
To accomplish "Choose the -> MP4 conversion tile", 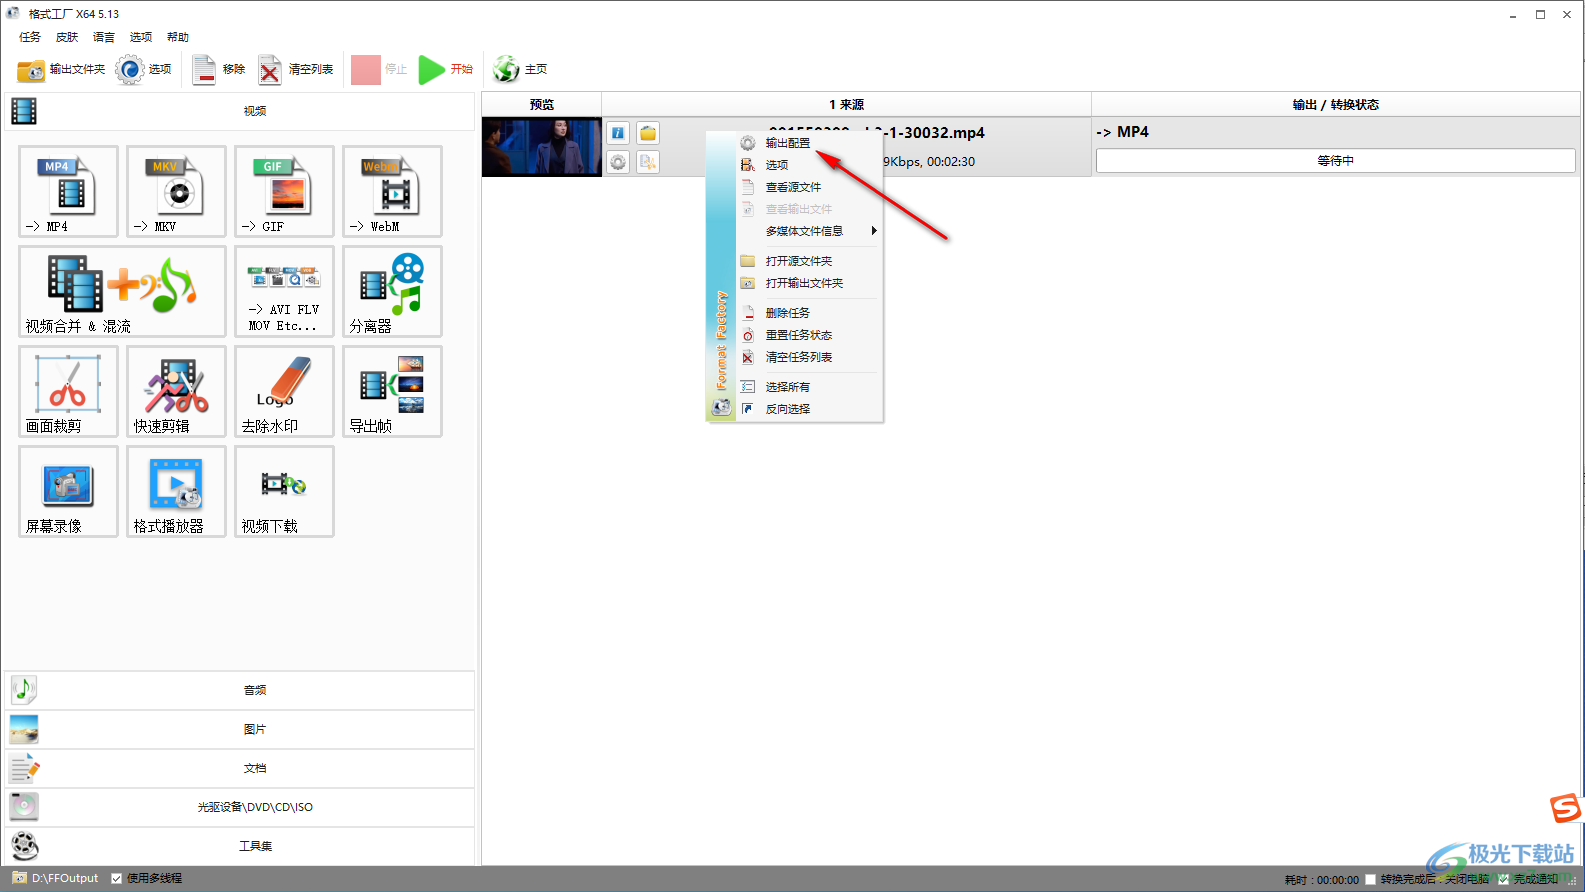I will point(68,191).
